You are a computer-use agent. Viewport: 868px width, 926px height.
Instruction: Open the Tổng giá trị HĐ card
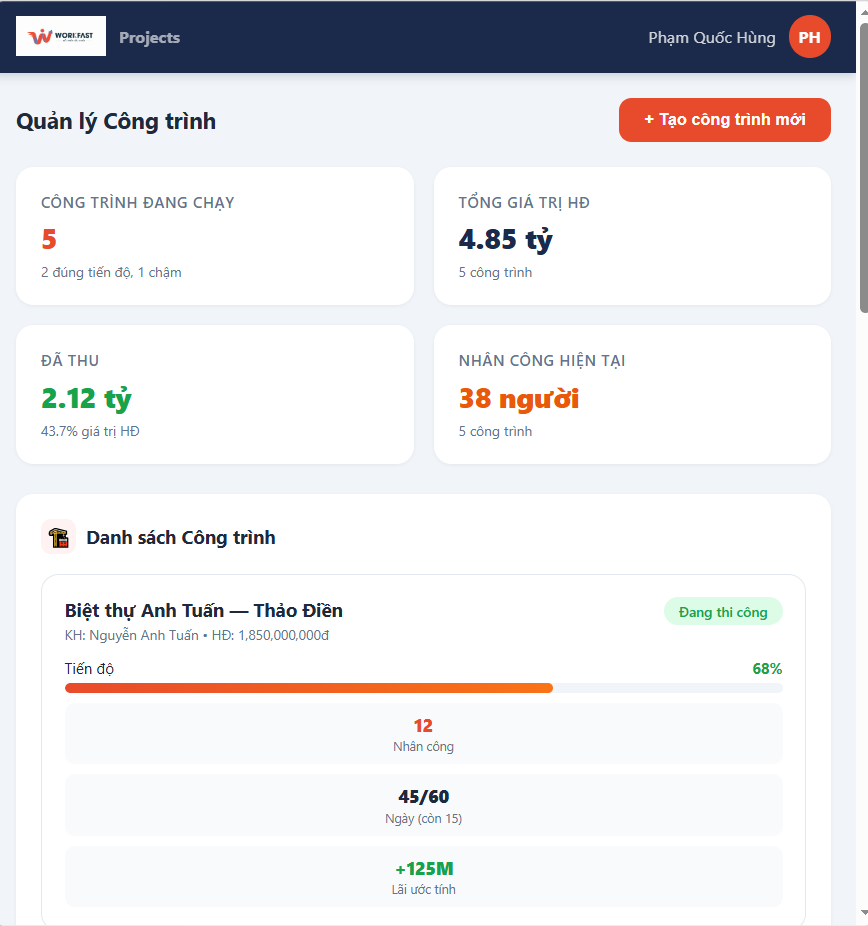(631, 236)
